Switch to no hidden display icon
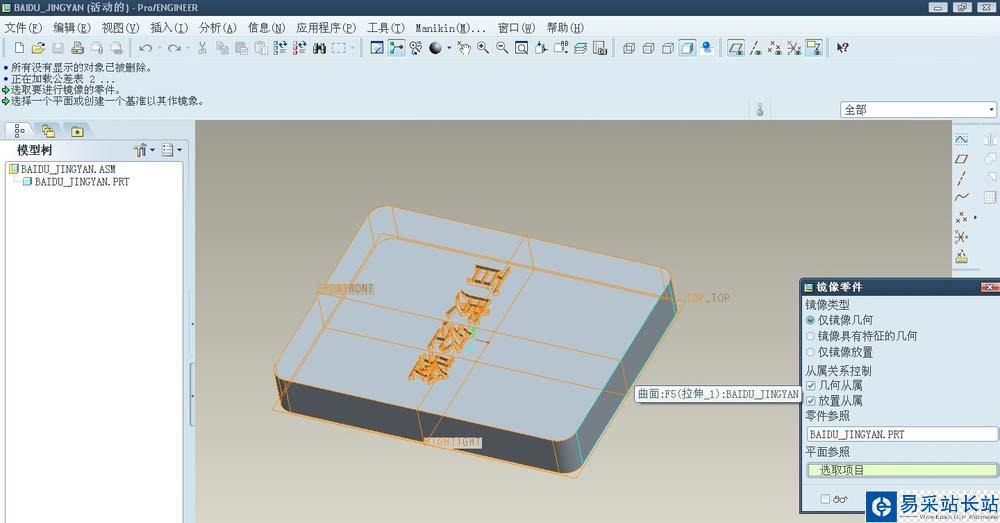The width and height of the screenshot is (1000, 523). click(x=668, y=48)
